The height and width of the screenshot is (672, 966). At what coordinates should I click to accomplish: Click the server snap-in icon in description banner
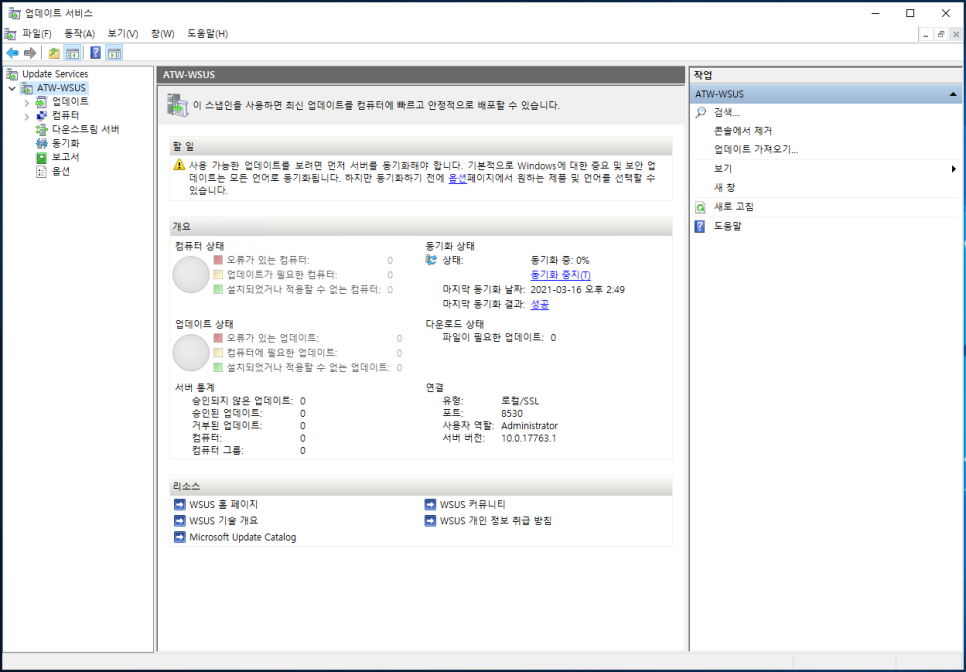tap(177, 105)
